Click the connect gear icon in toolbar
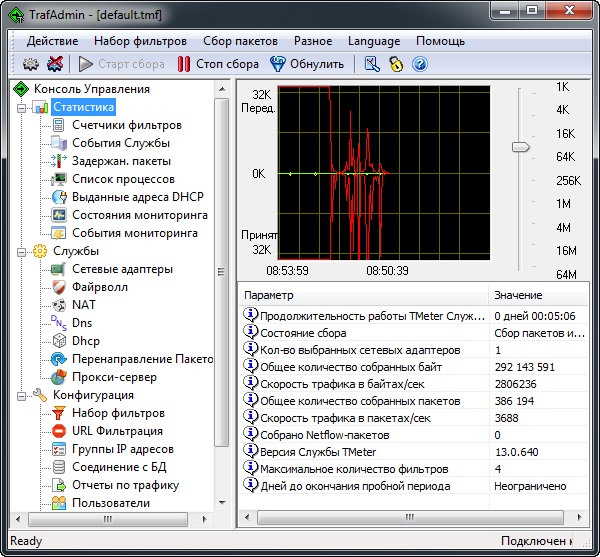 [x=30, y=64]
